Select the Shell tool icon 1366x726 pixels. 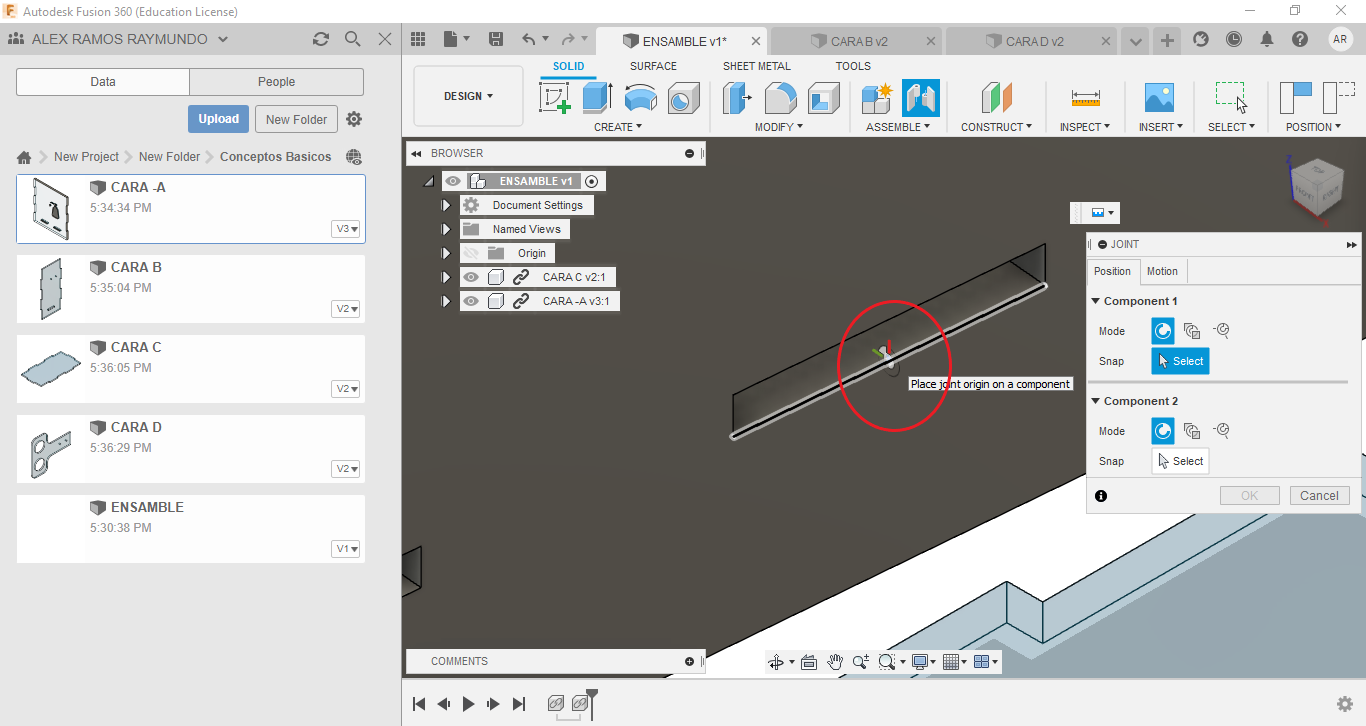tap(824, 98)
